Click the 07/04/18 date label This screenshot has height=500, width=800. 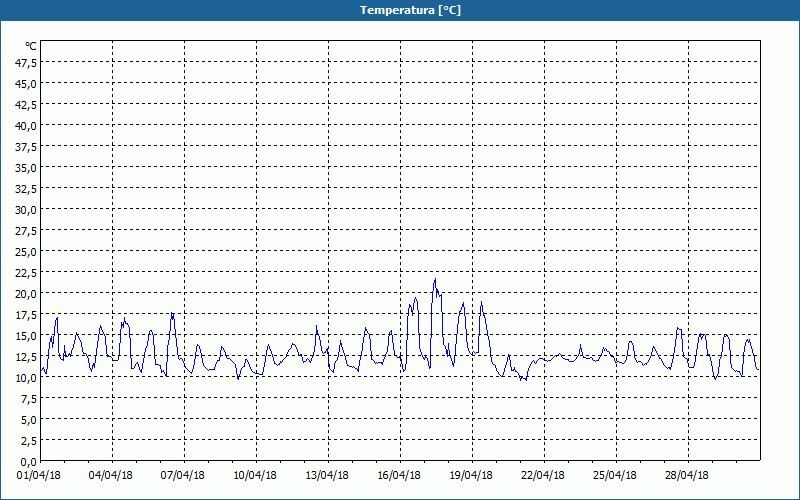click(183, 476)
